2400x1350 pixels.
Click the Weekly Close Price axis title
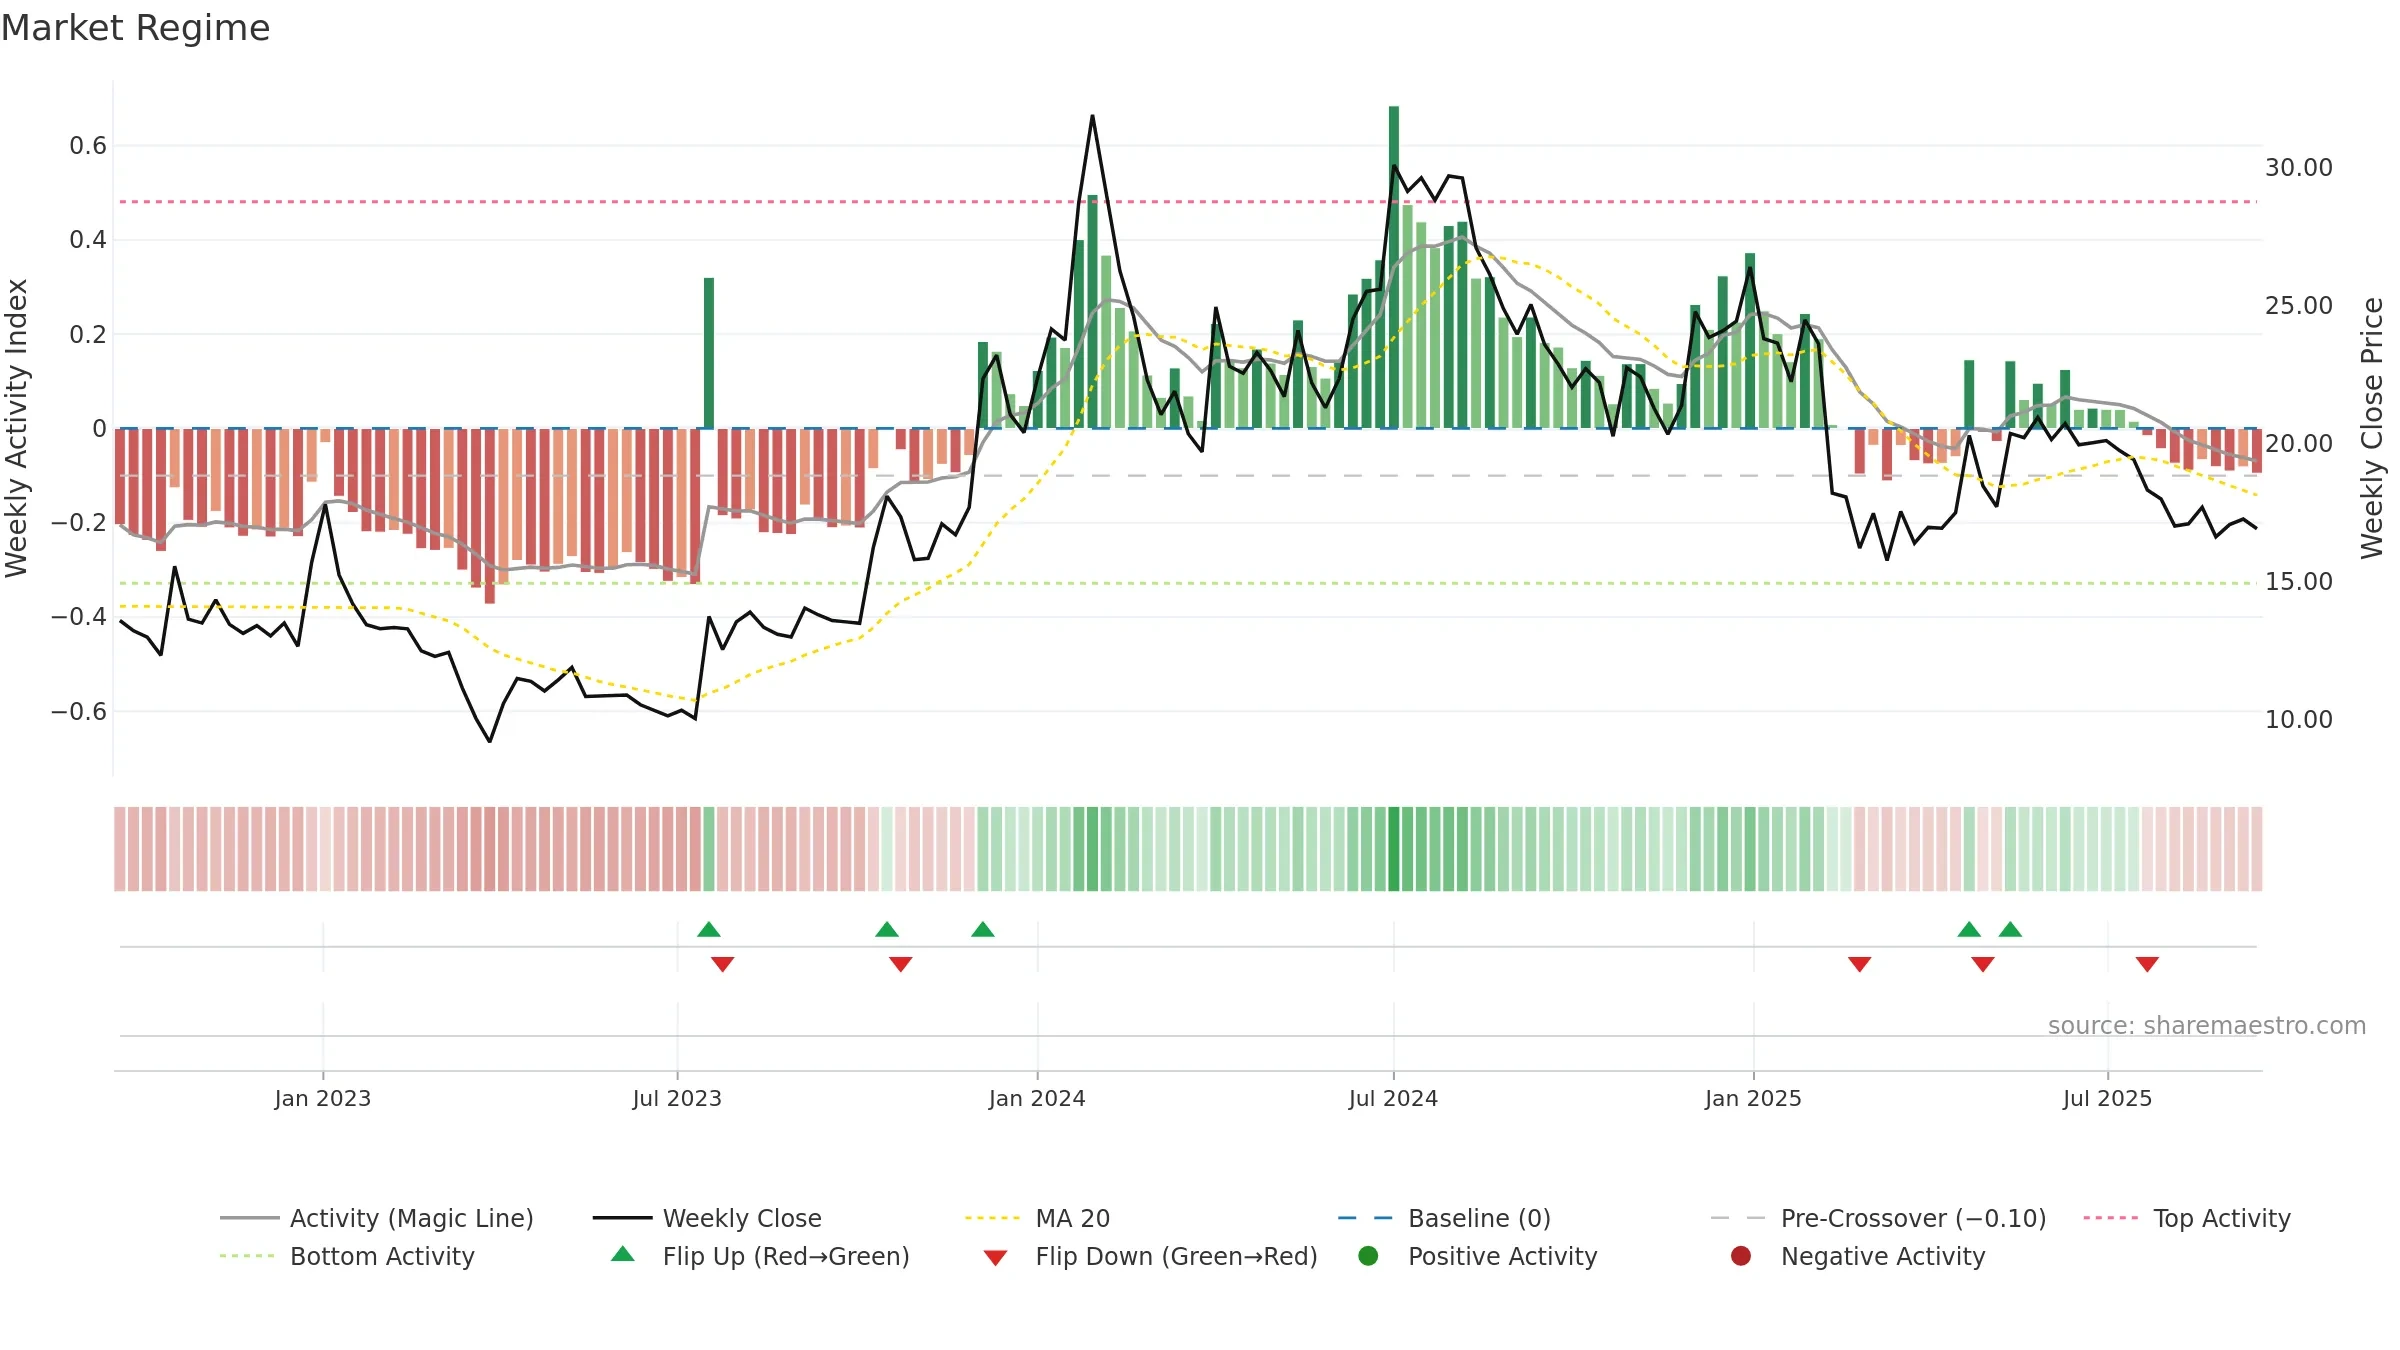pos(2372,428)
